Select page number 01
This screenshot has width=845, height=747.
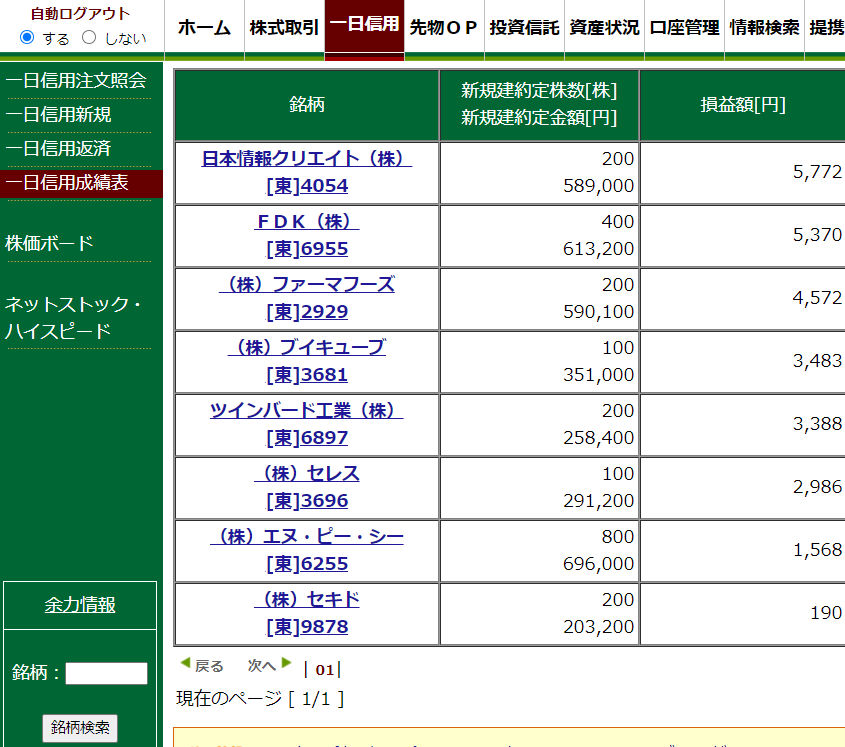tap(324, 670)
